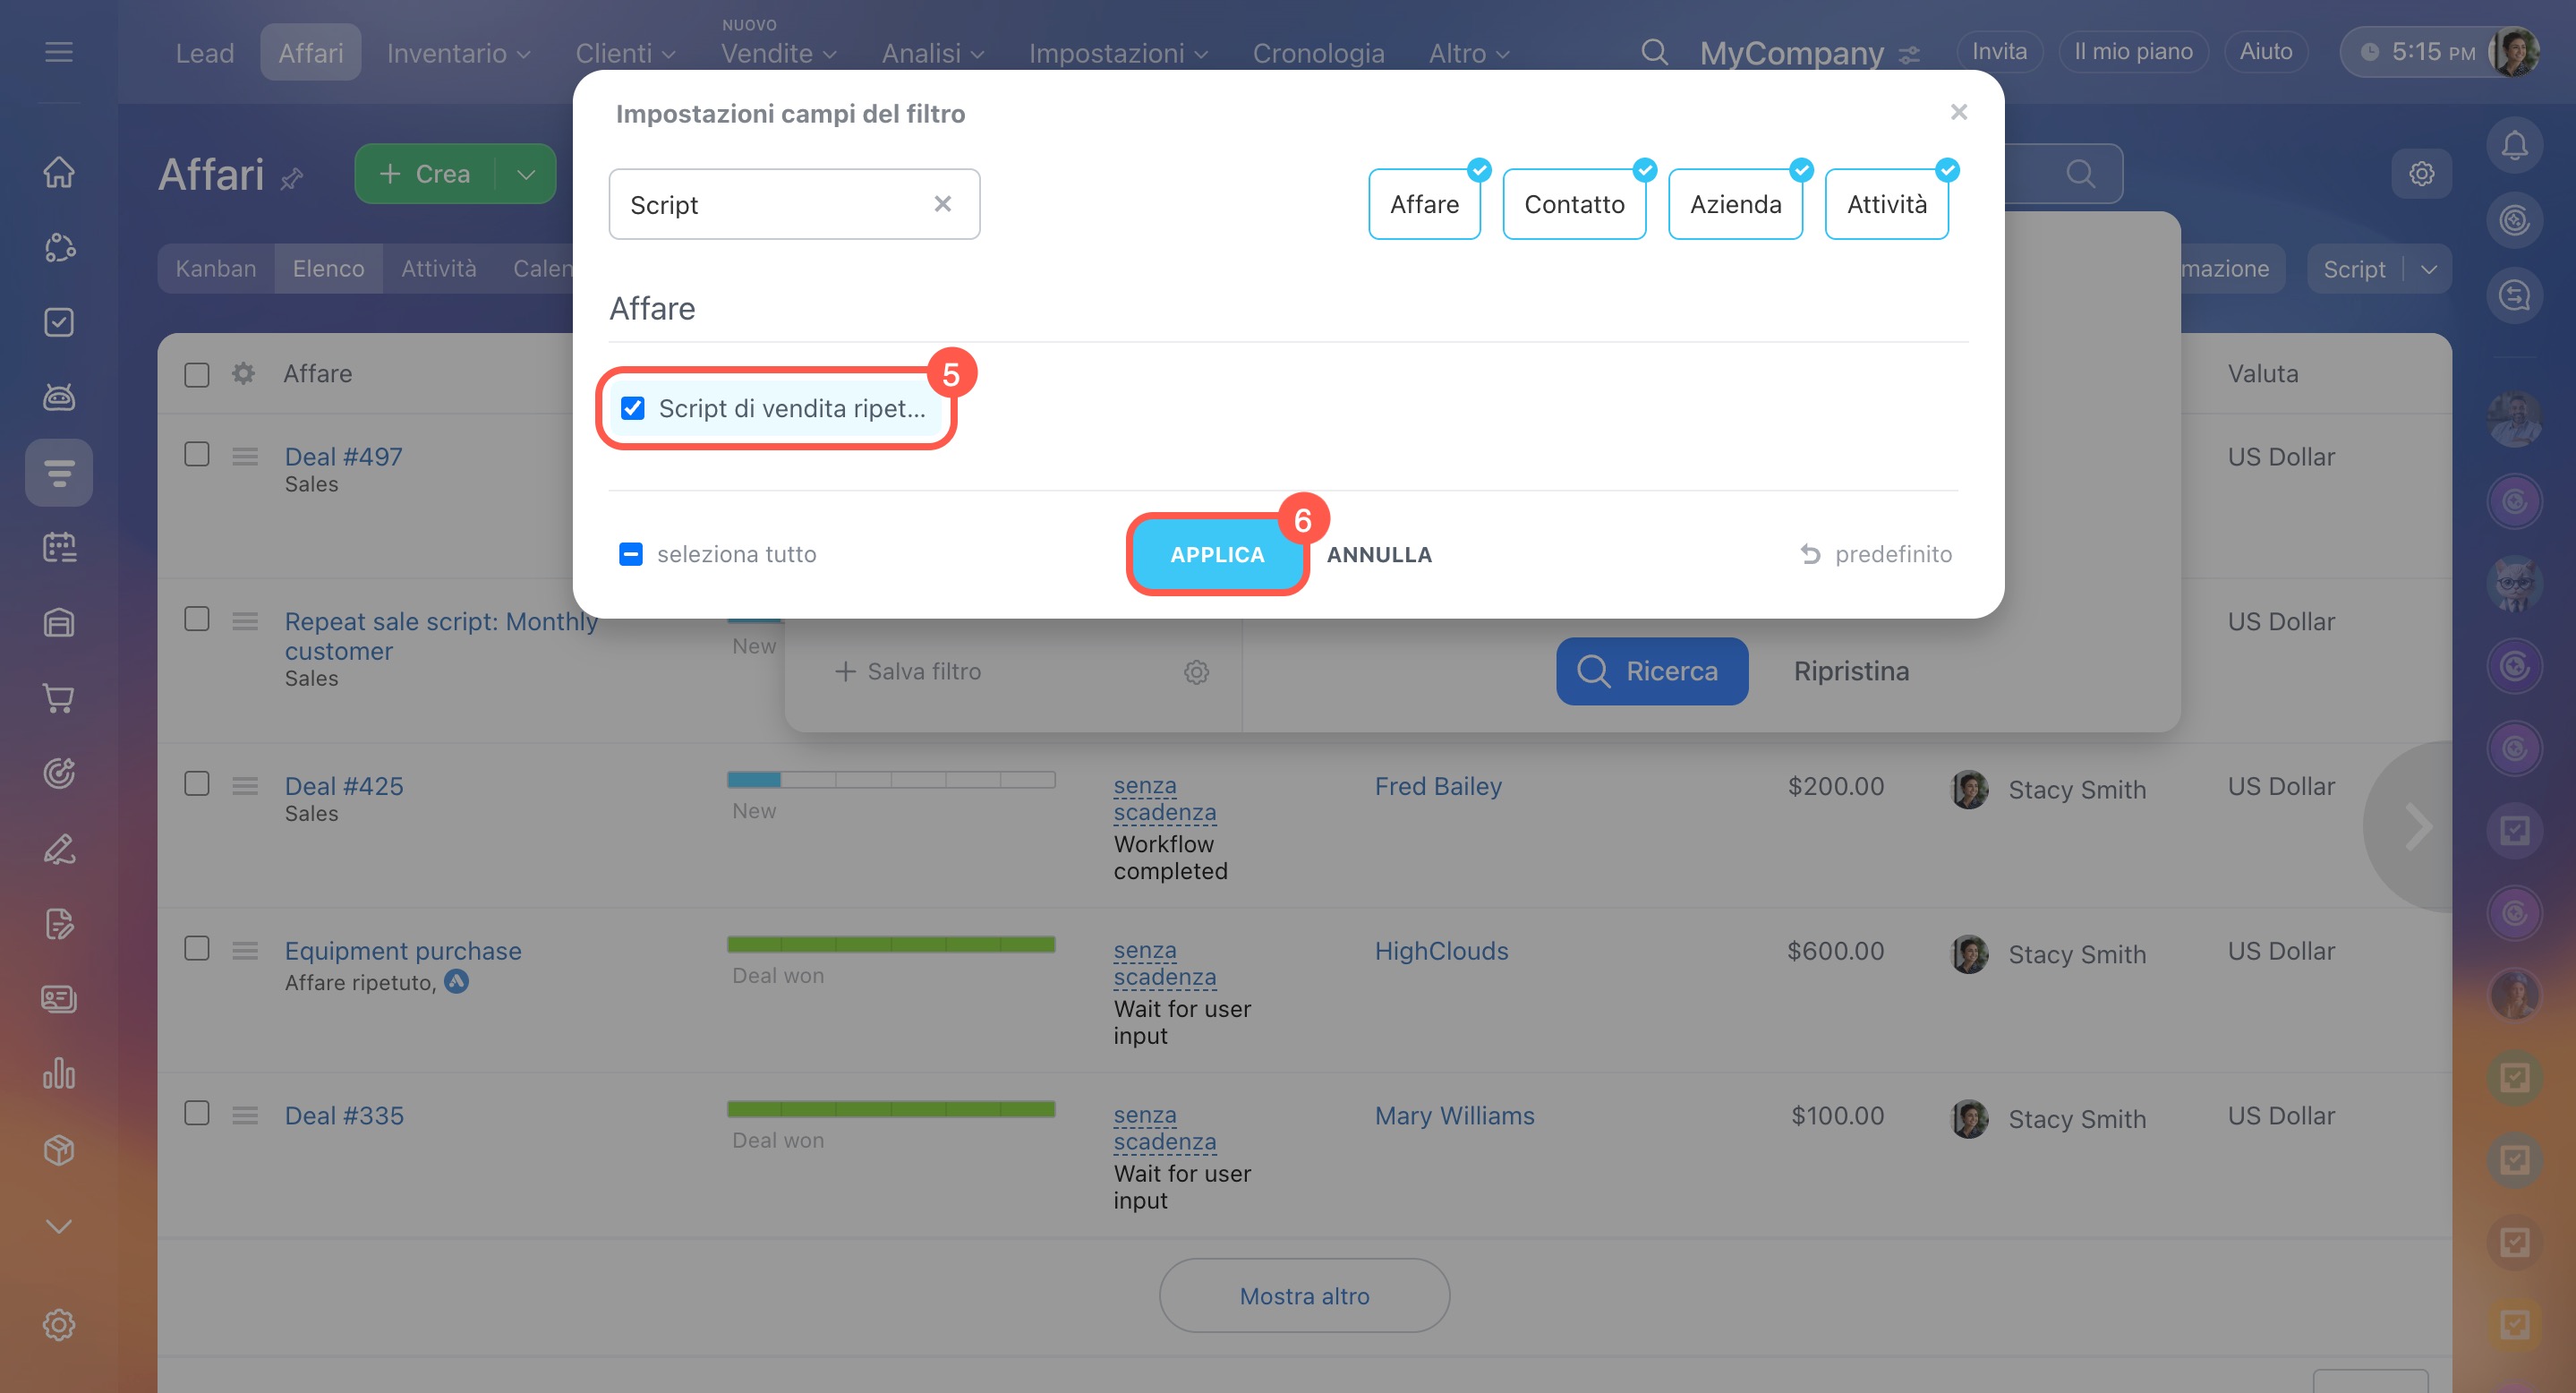
Task: Open the shopping cart sidebar icon
Action: click(x=59, y=698)
